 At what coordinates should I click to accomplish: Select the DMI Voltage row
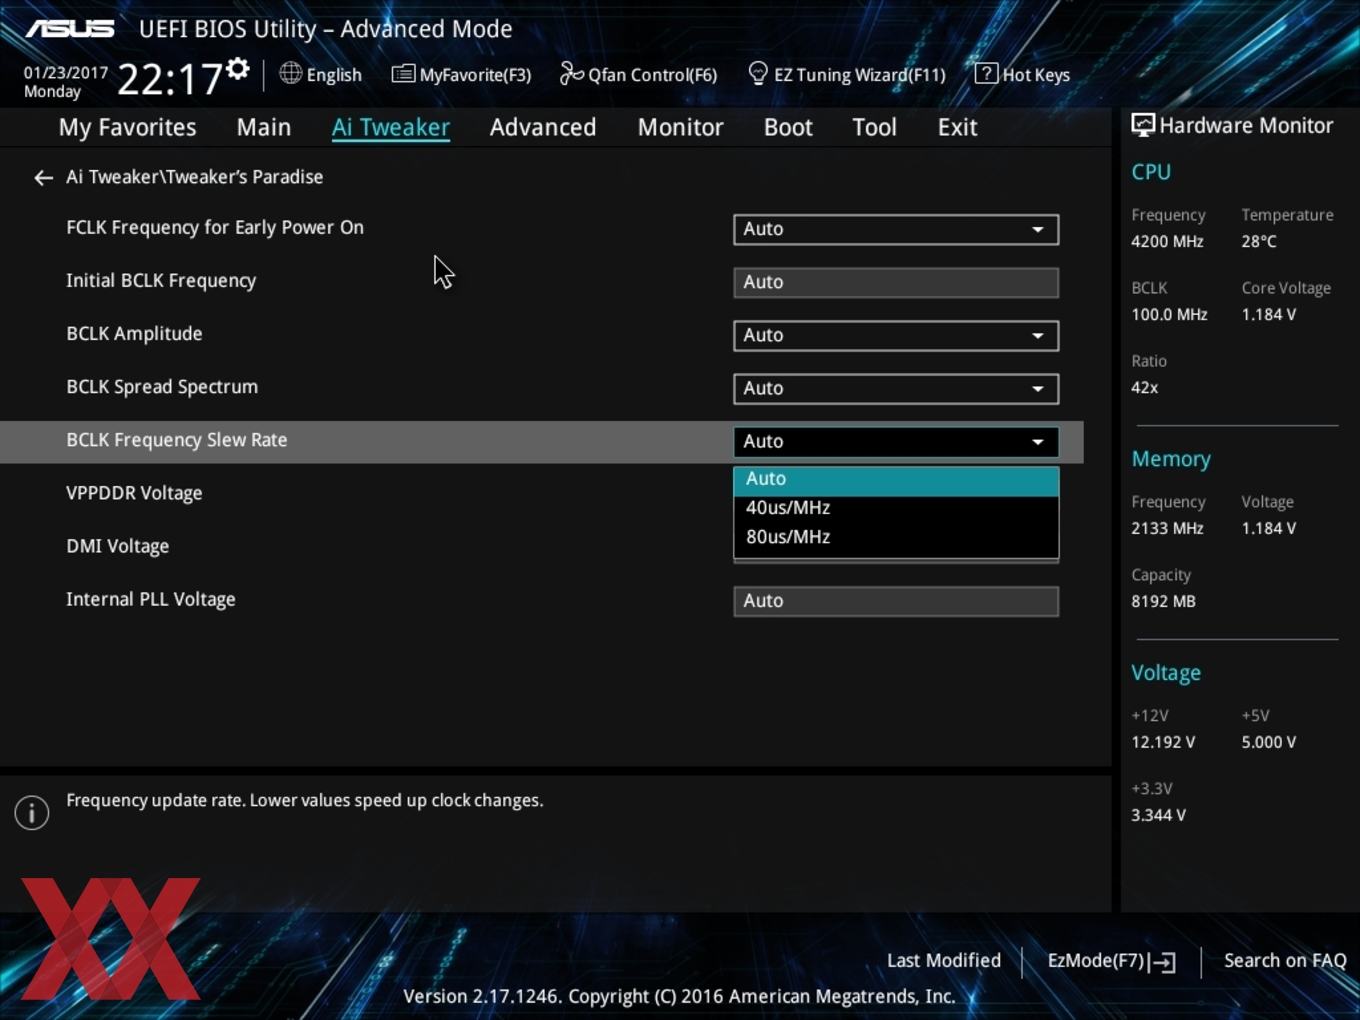click(117, 546)
